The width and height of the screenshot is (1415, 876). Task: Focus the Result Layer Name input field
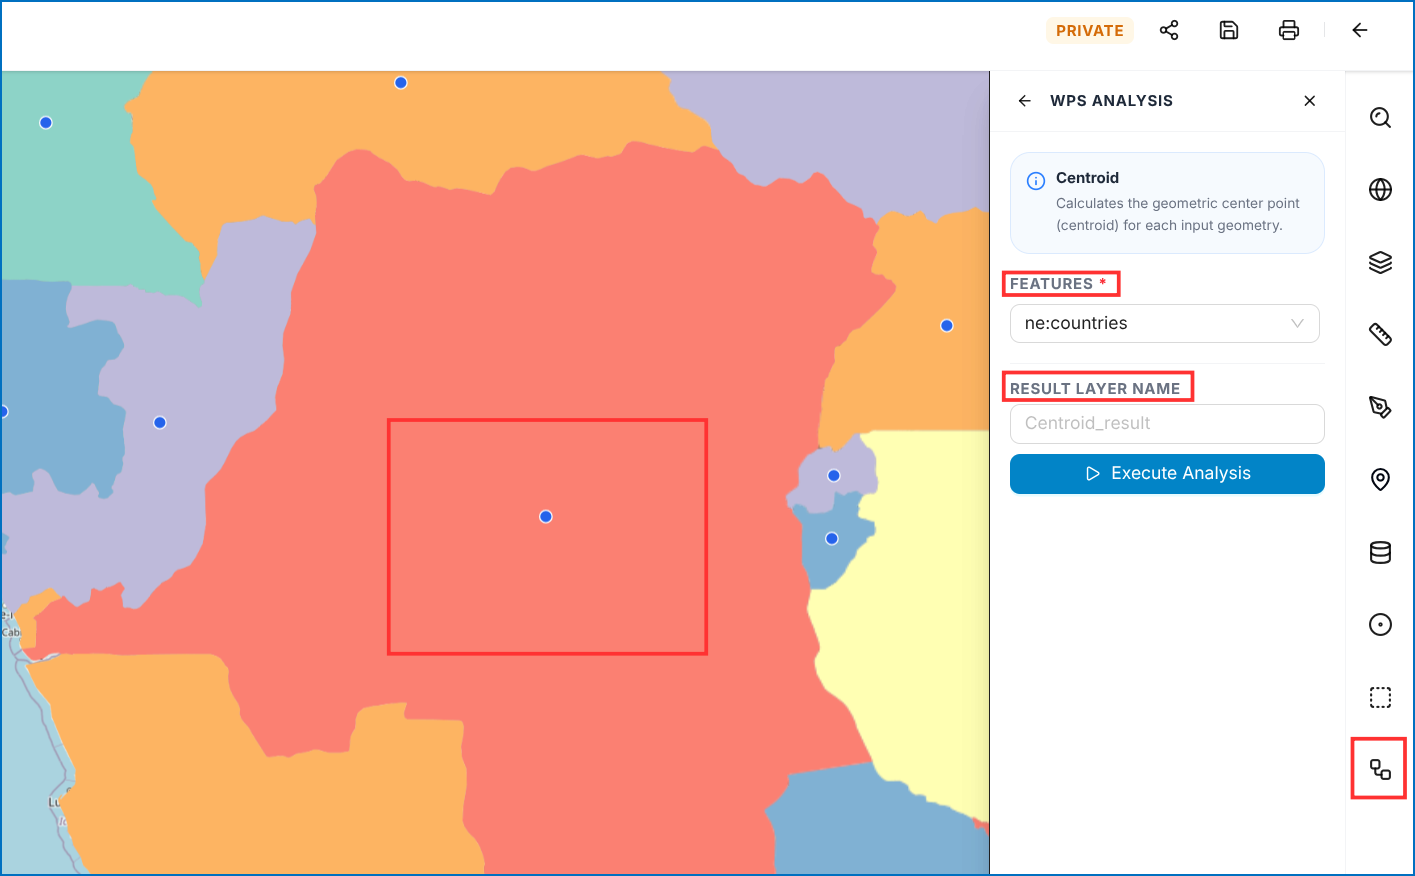point(1167,424)
